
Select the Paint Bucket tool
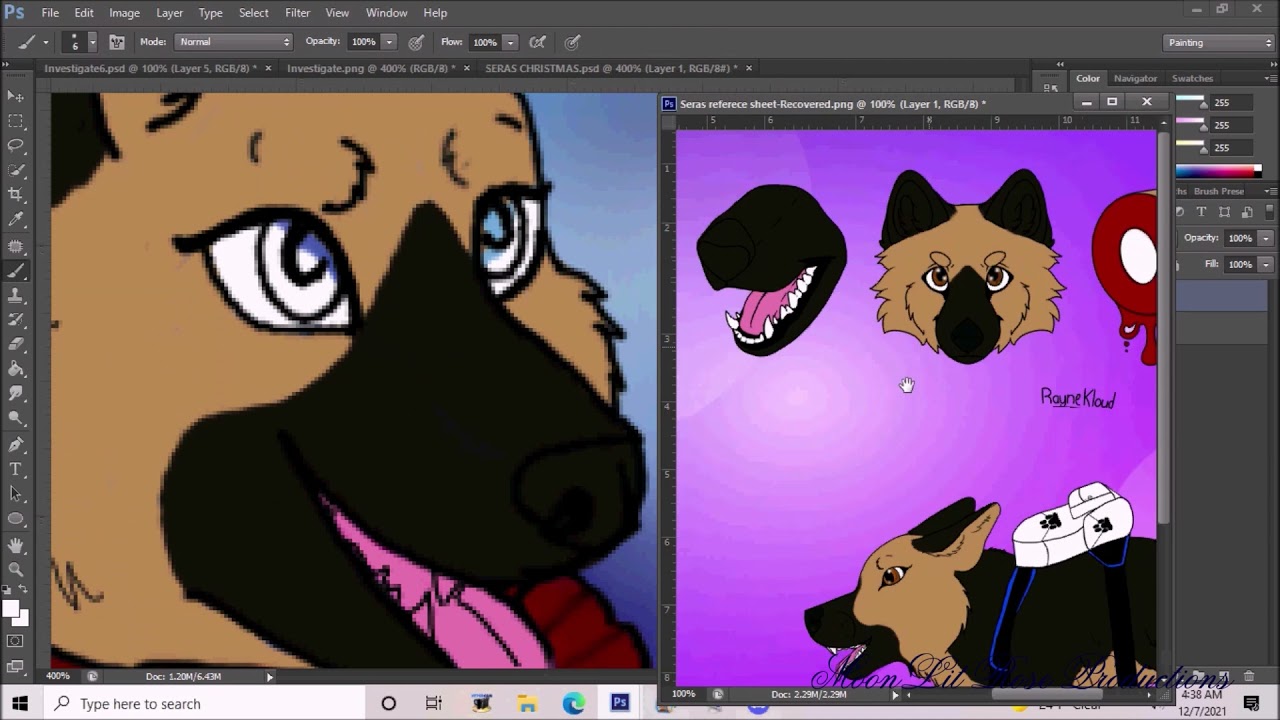(x=16, y=371)
